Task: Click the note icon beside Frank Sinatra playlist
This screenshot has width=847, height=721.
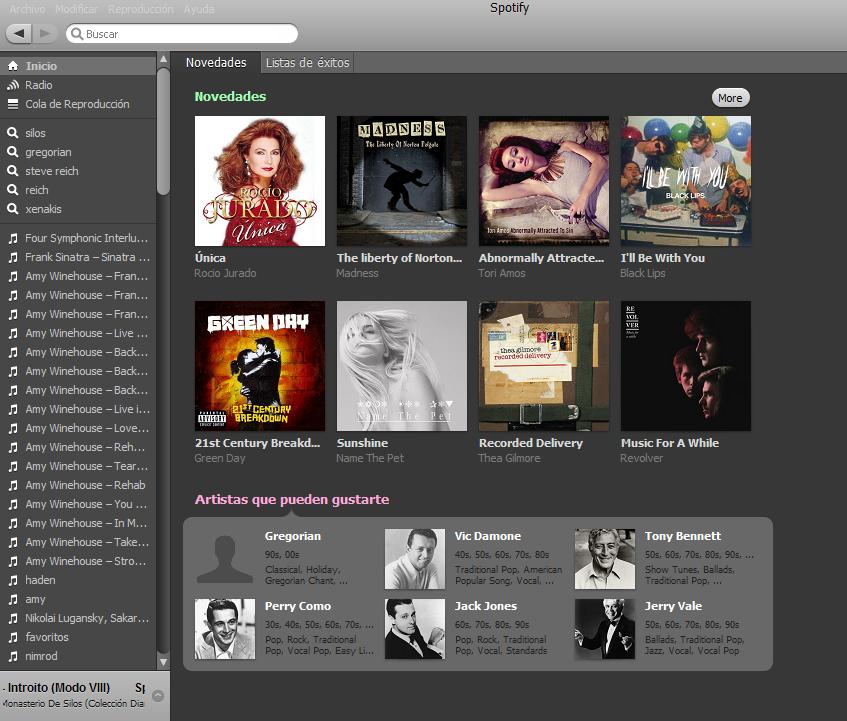Action: (x=13, y=257)
